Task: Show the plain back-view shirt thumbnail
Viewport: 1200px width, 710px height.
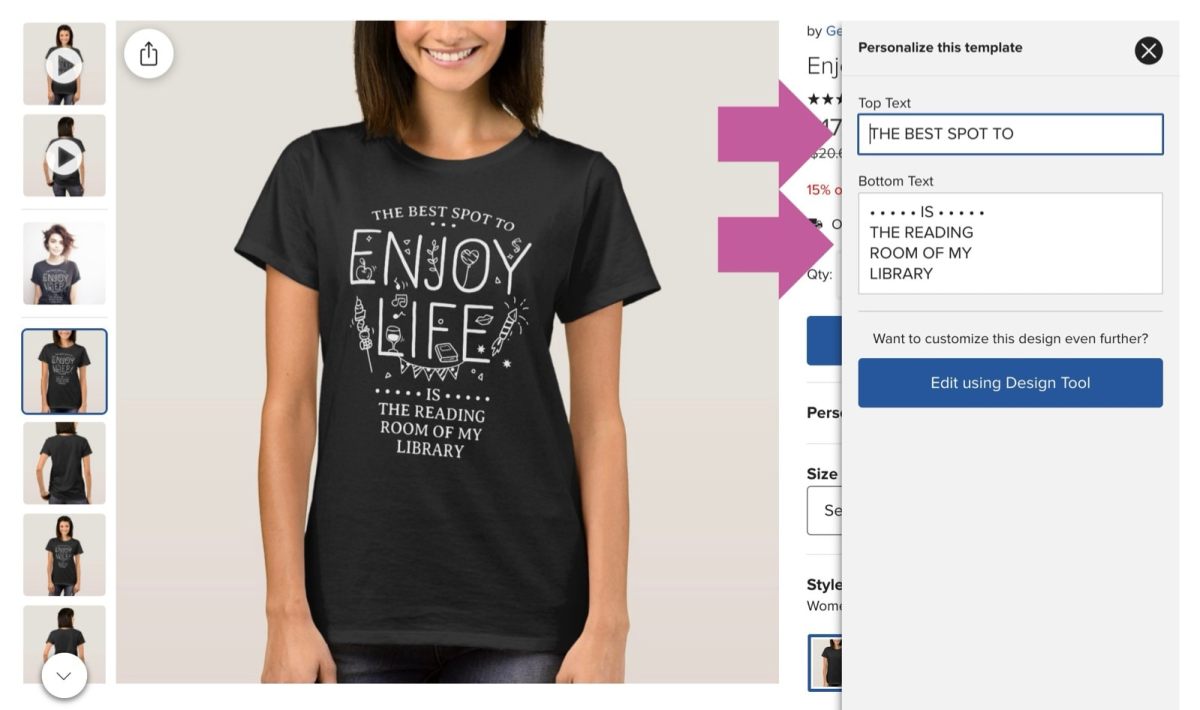Action: [64, 463]
